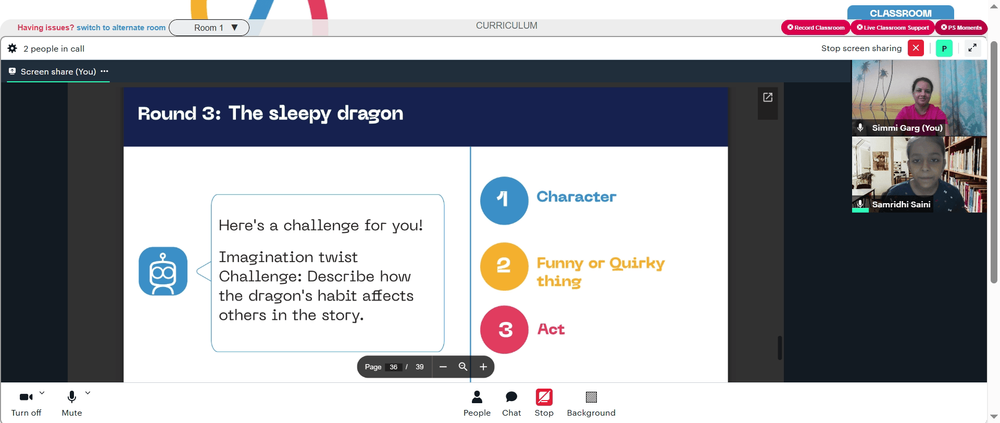The width and height of the screenshot is (1000, 423).
Task: Open shared screen in pop-out window
Action: click(x=768, y=97)
